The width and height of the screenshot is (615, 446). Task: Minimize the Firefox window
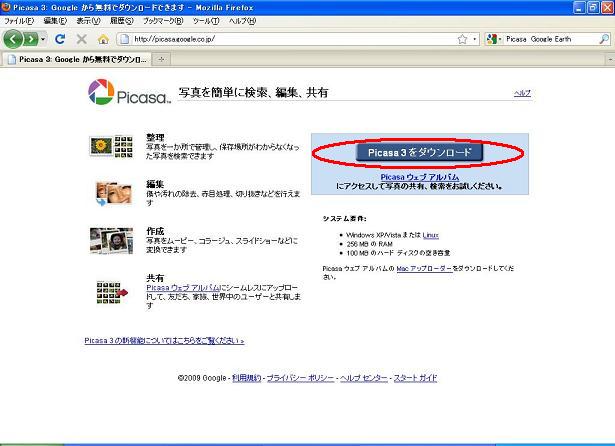coord(579,7)
